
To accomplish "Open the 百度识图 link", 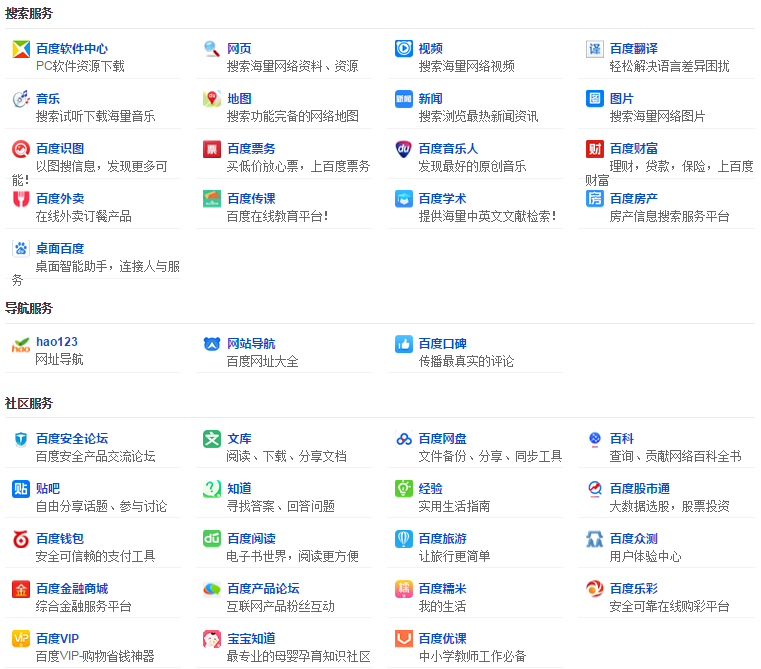I will pos(60,149).
